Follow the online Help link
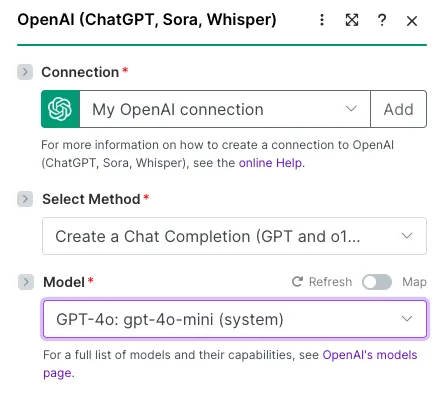Image resolution: width=443 pixels, height=394 pixels. click(x=270, y=163)
